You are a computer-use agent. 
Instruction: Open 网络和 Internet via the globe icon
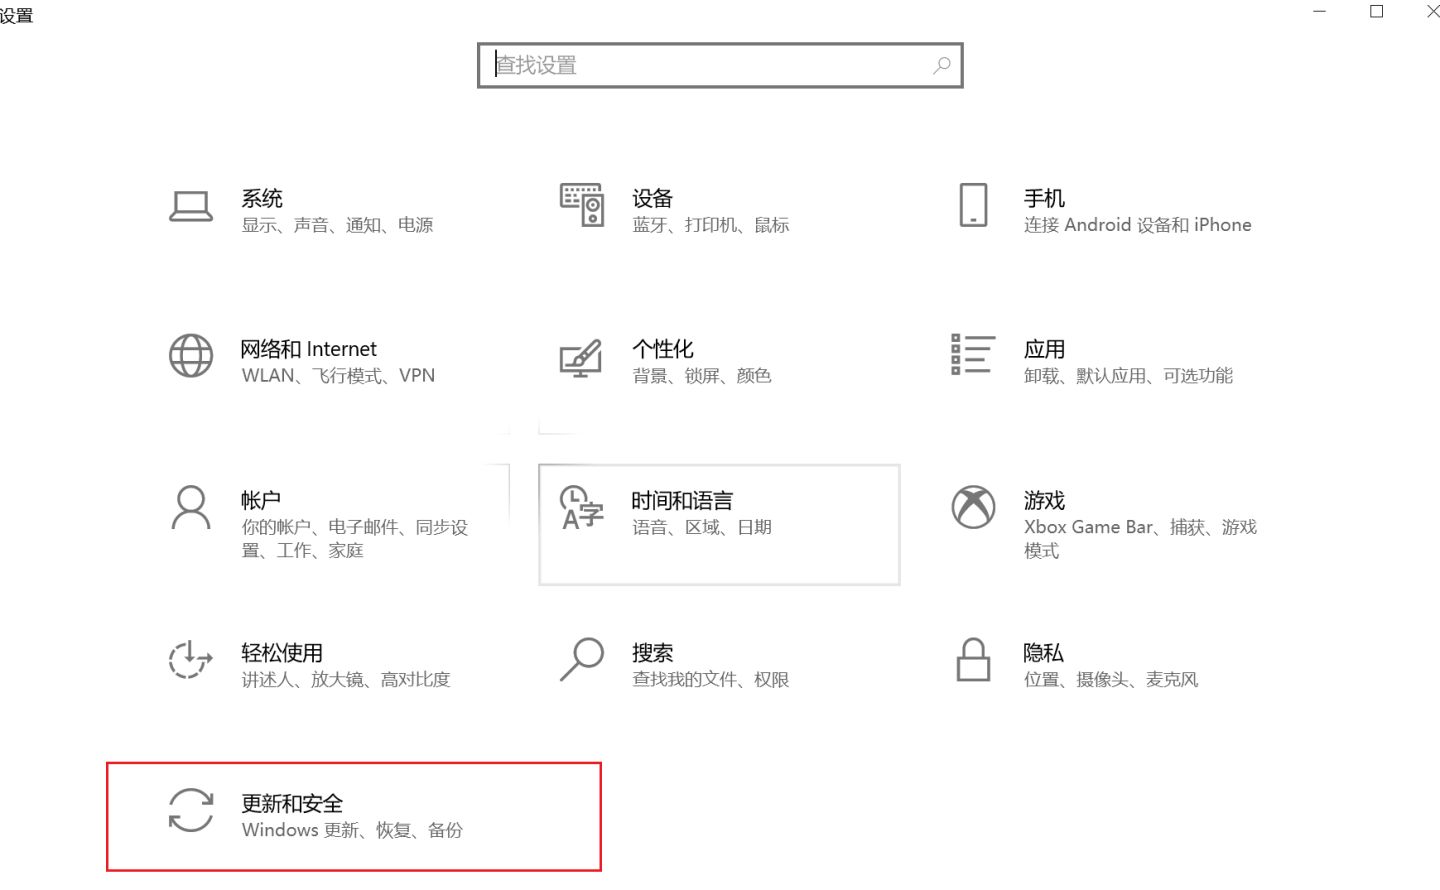pyautogui.click(x=191, y=357)
